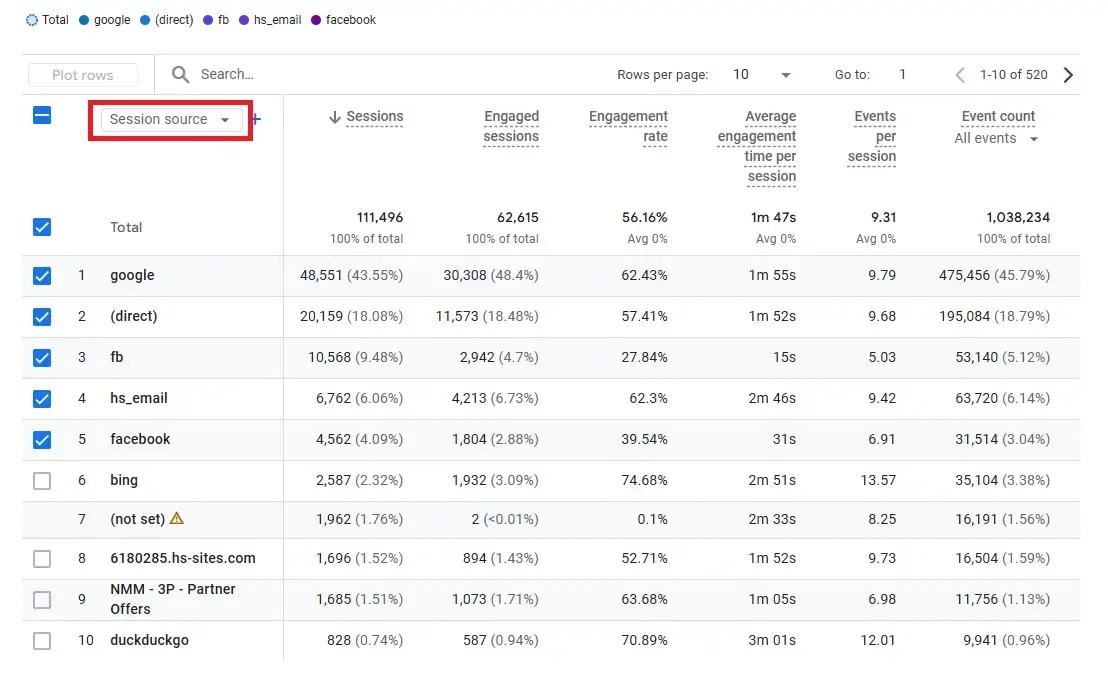Go to the previous page arrow
The width and height of the screenshot is (1108, 674).
click(960, 75)
